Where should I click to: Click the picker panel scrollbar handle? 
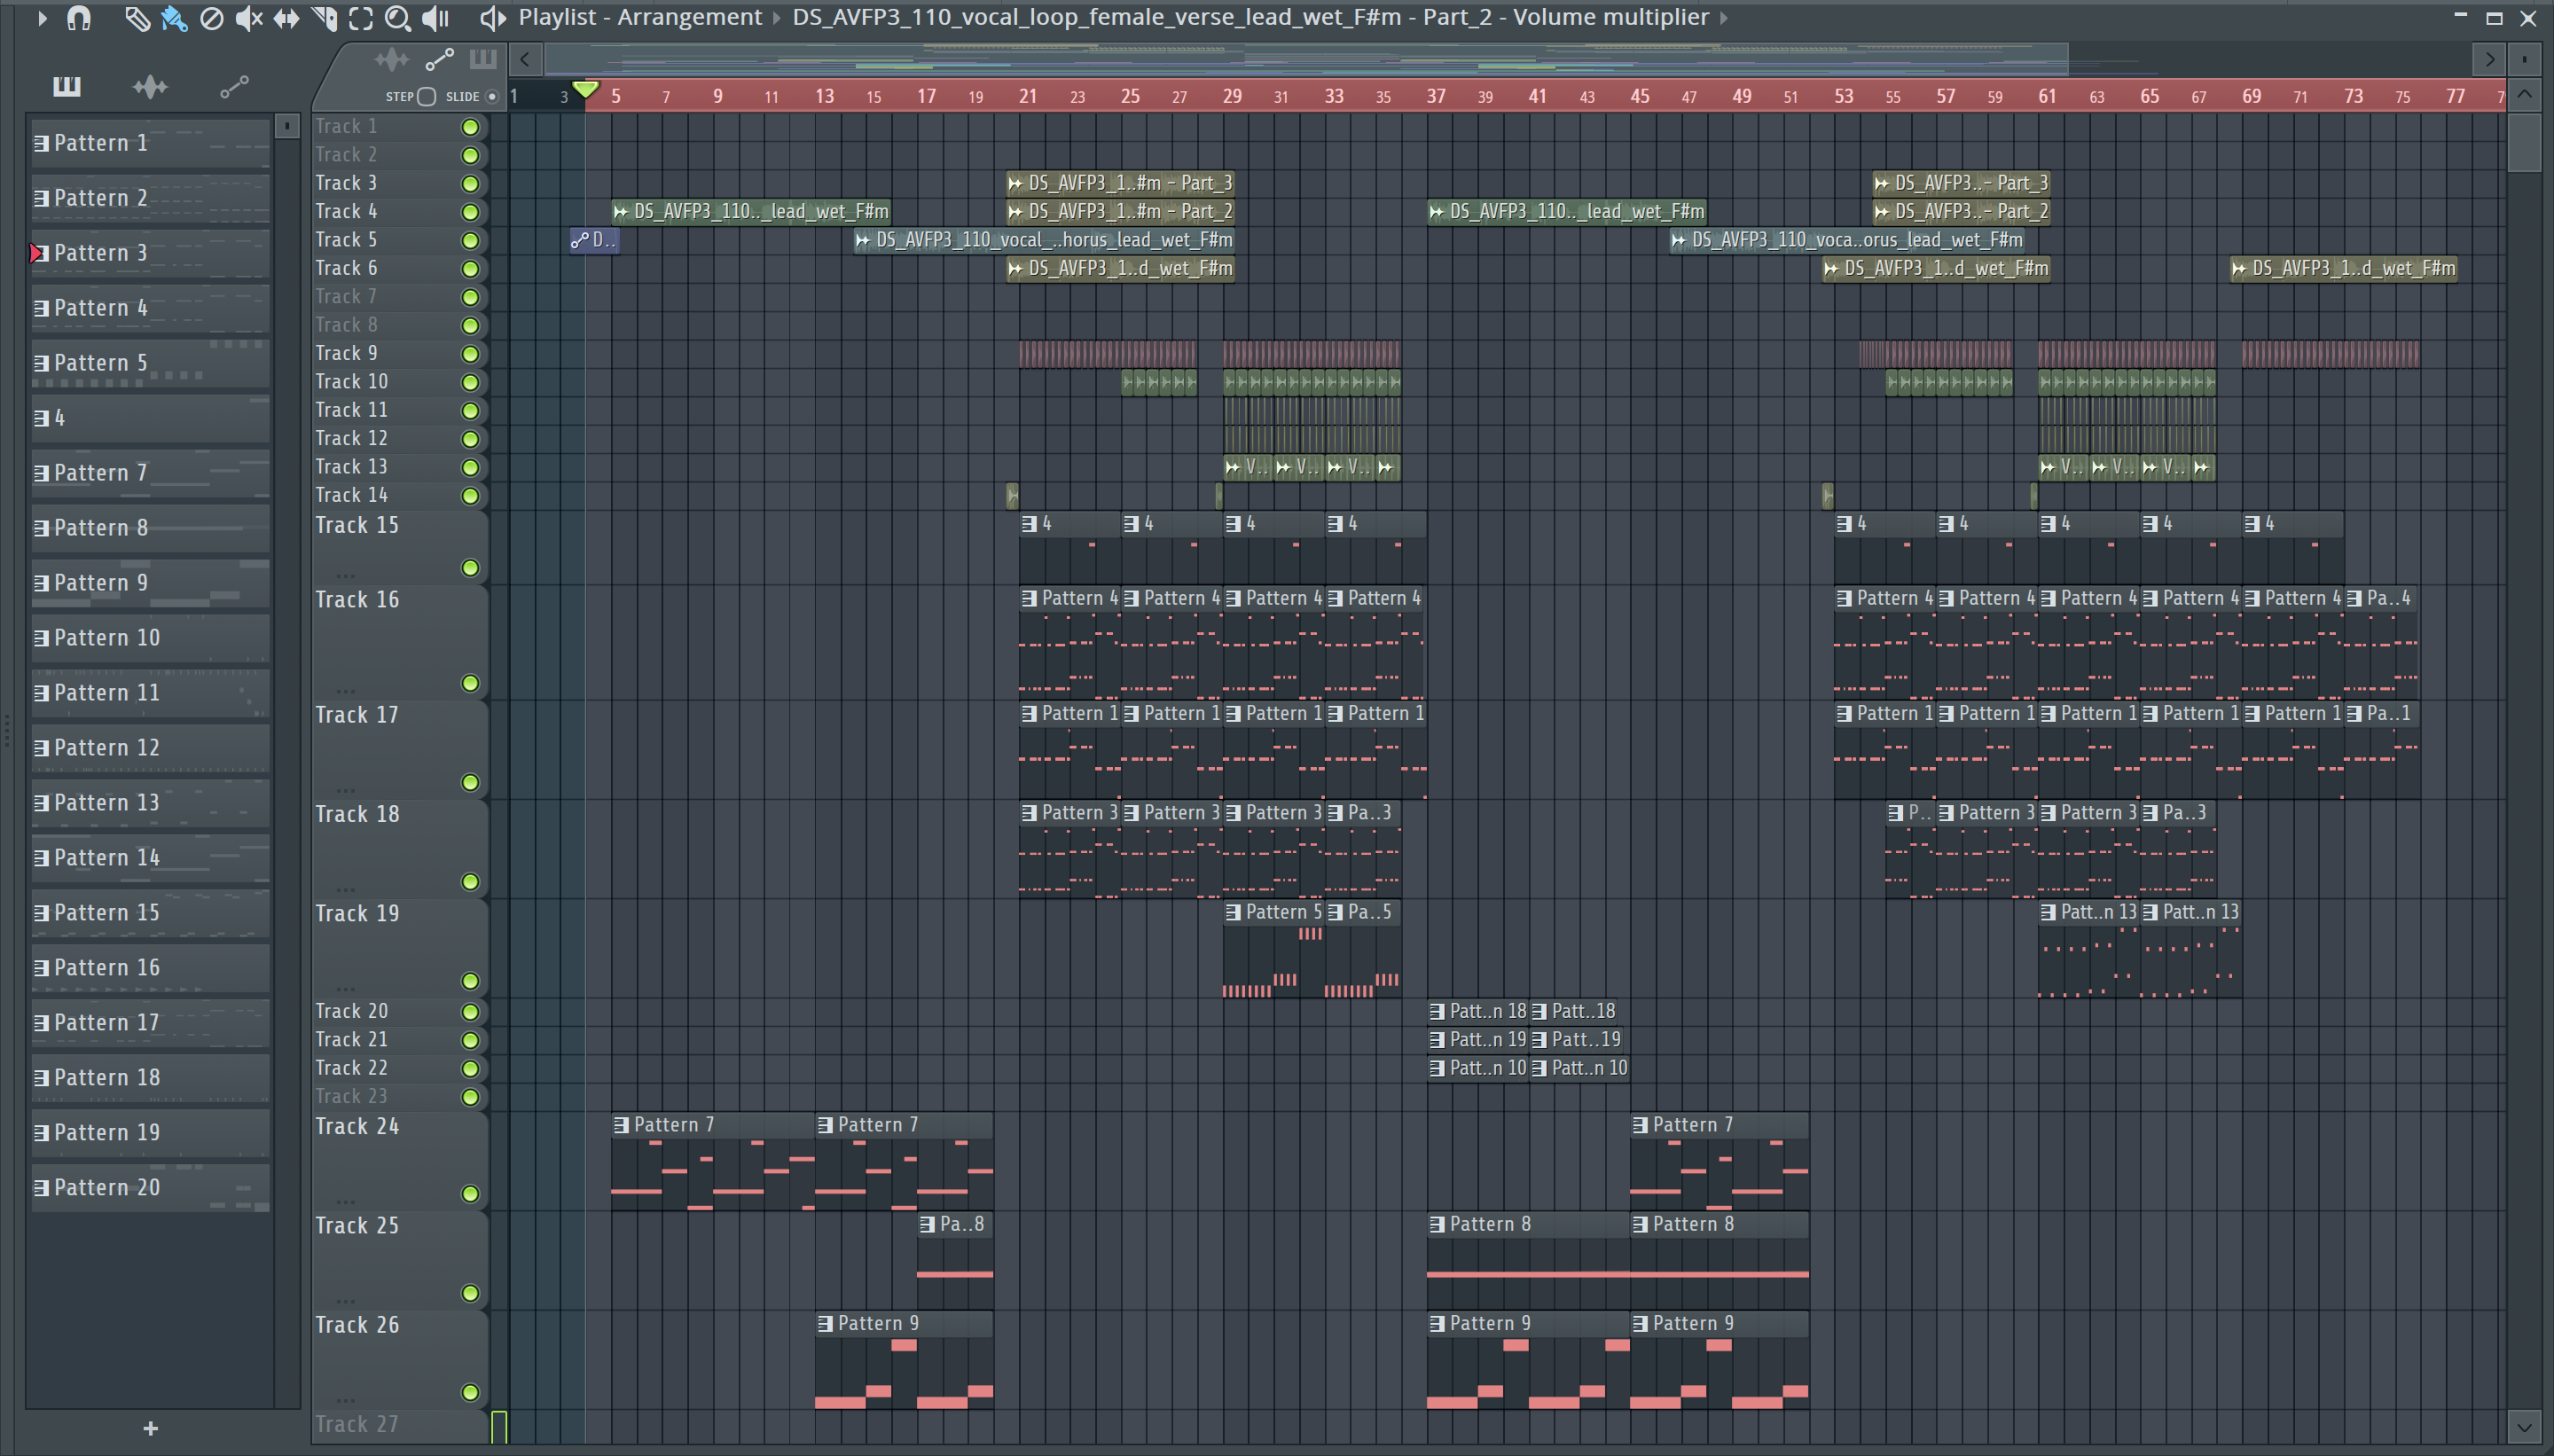click(x=287, y=126)
